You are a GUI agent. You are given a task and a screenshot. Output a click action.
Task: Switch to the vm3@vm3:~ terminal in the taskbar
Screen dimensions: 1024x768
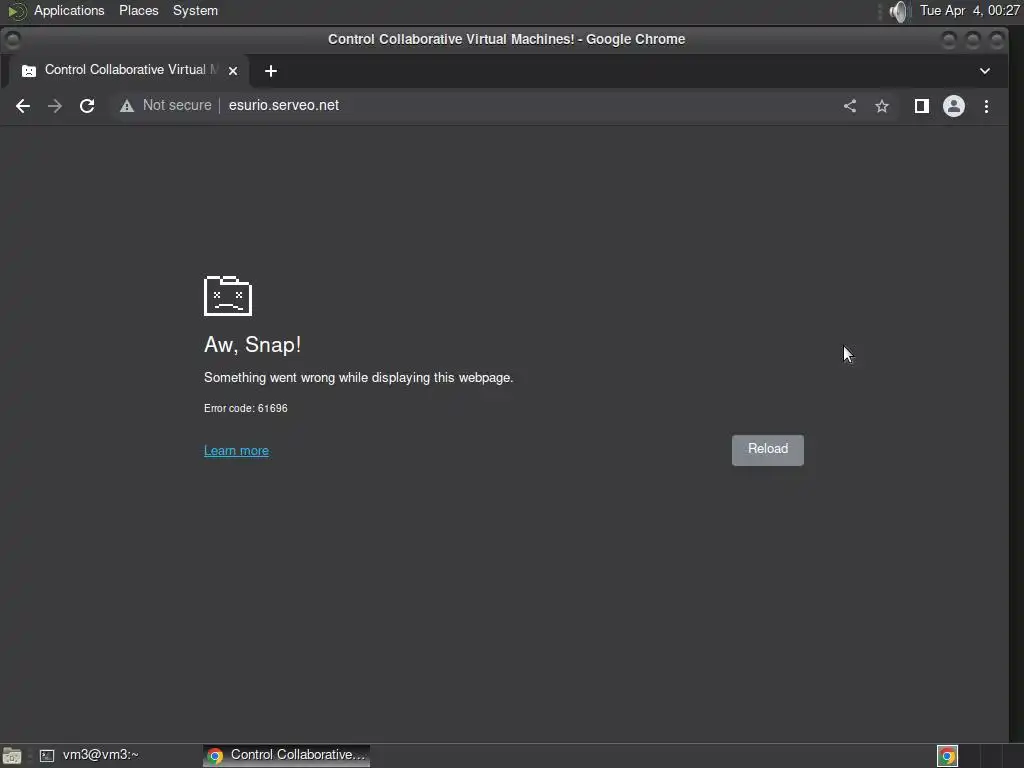click(x=89, y=755)
